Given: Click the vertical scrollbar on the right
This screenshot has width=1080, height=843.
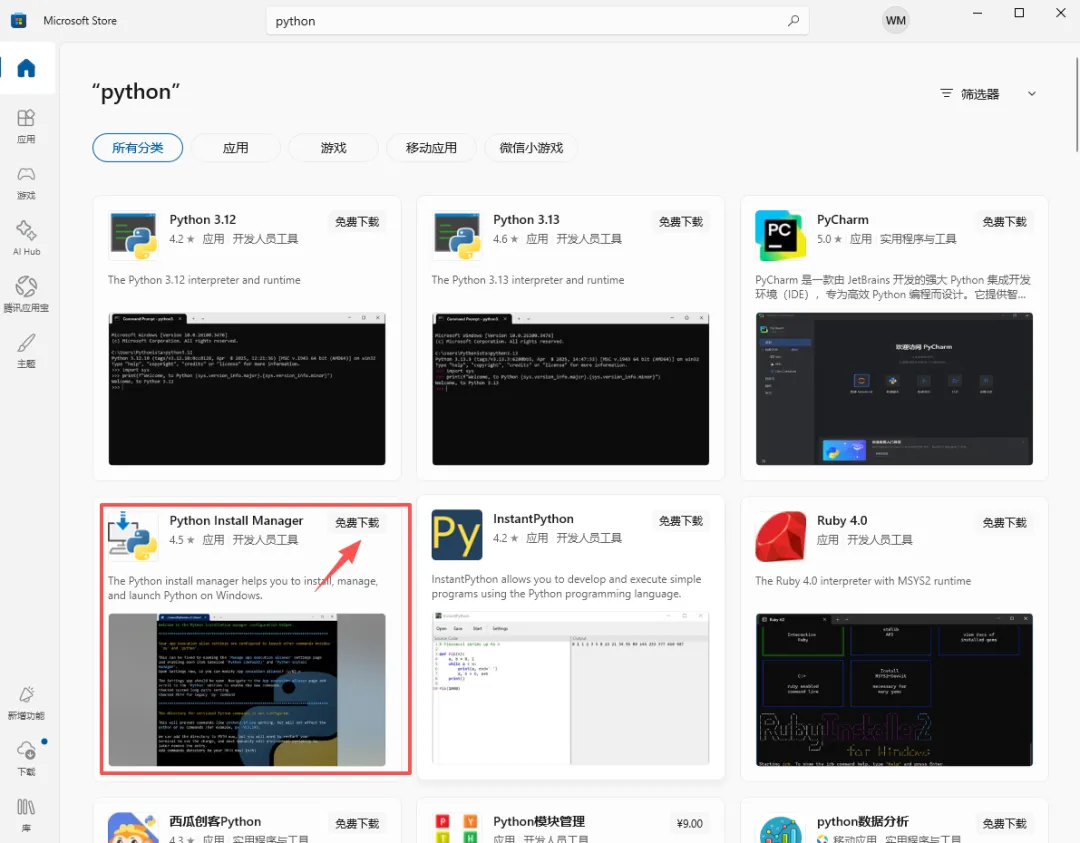Looking at the screenshot, I should point(1077,105).
